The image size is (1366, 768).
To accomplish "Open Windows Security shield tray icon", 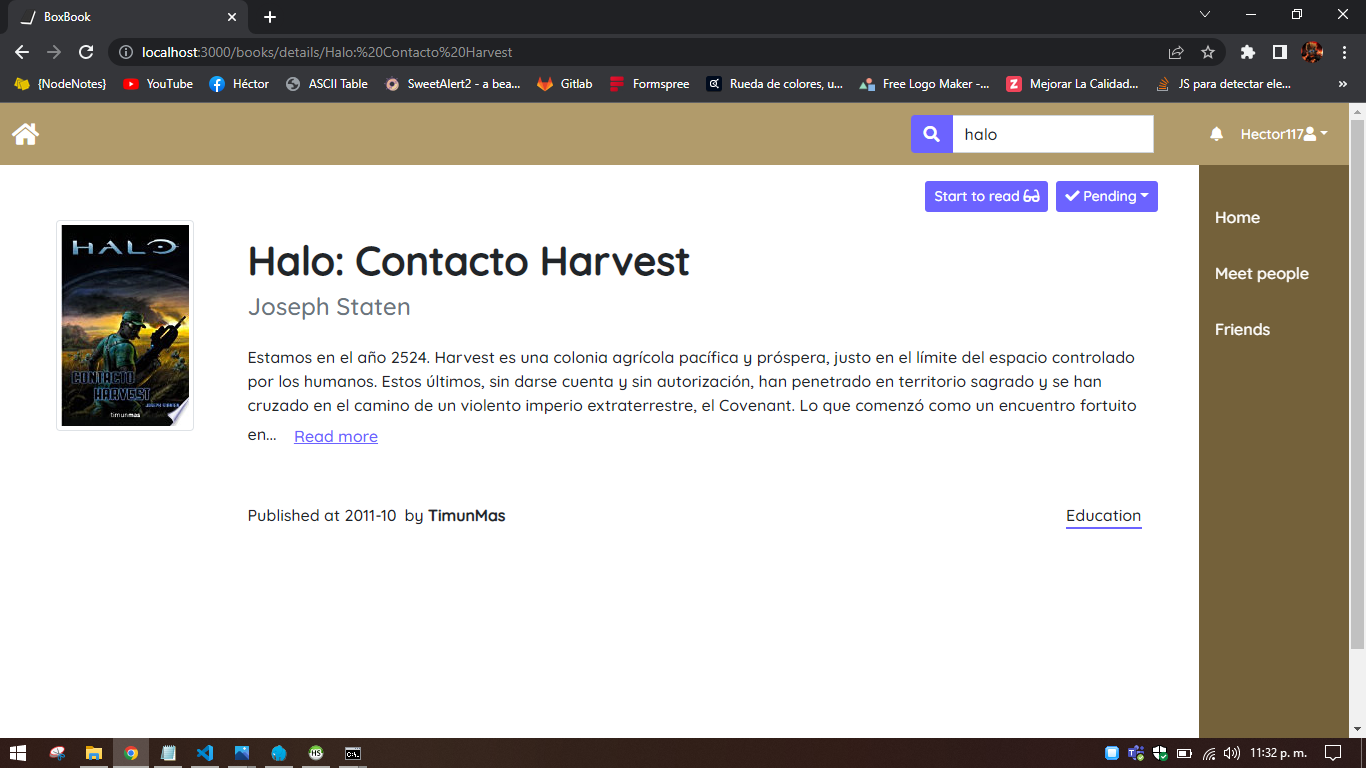I will coord(1160,753).
